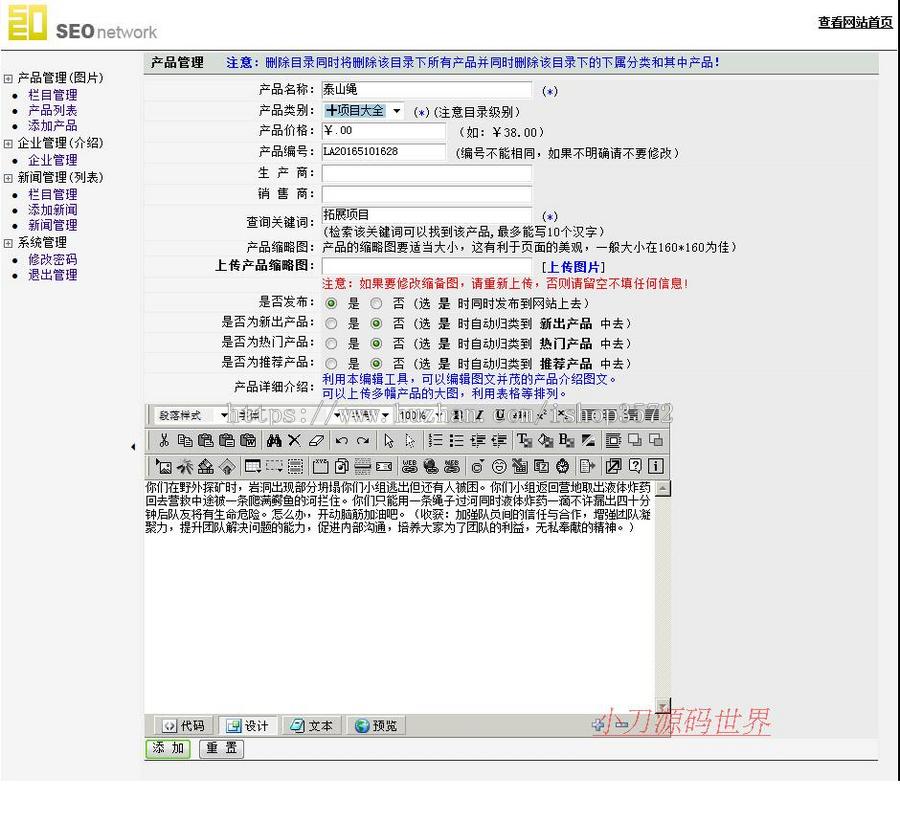The height and width of the screenshot is (822, 900).
Task: Select 是 for 是否为新出产品
Action: [331, 323]
